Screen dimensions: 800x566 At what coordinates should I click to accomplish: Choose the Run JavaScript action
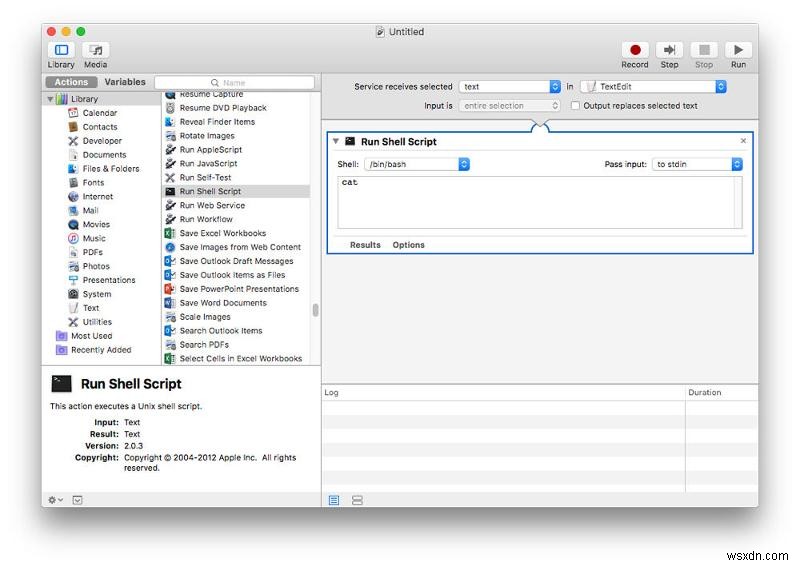pos(208,163)
